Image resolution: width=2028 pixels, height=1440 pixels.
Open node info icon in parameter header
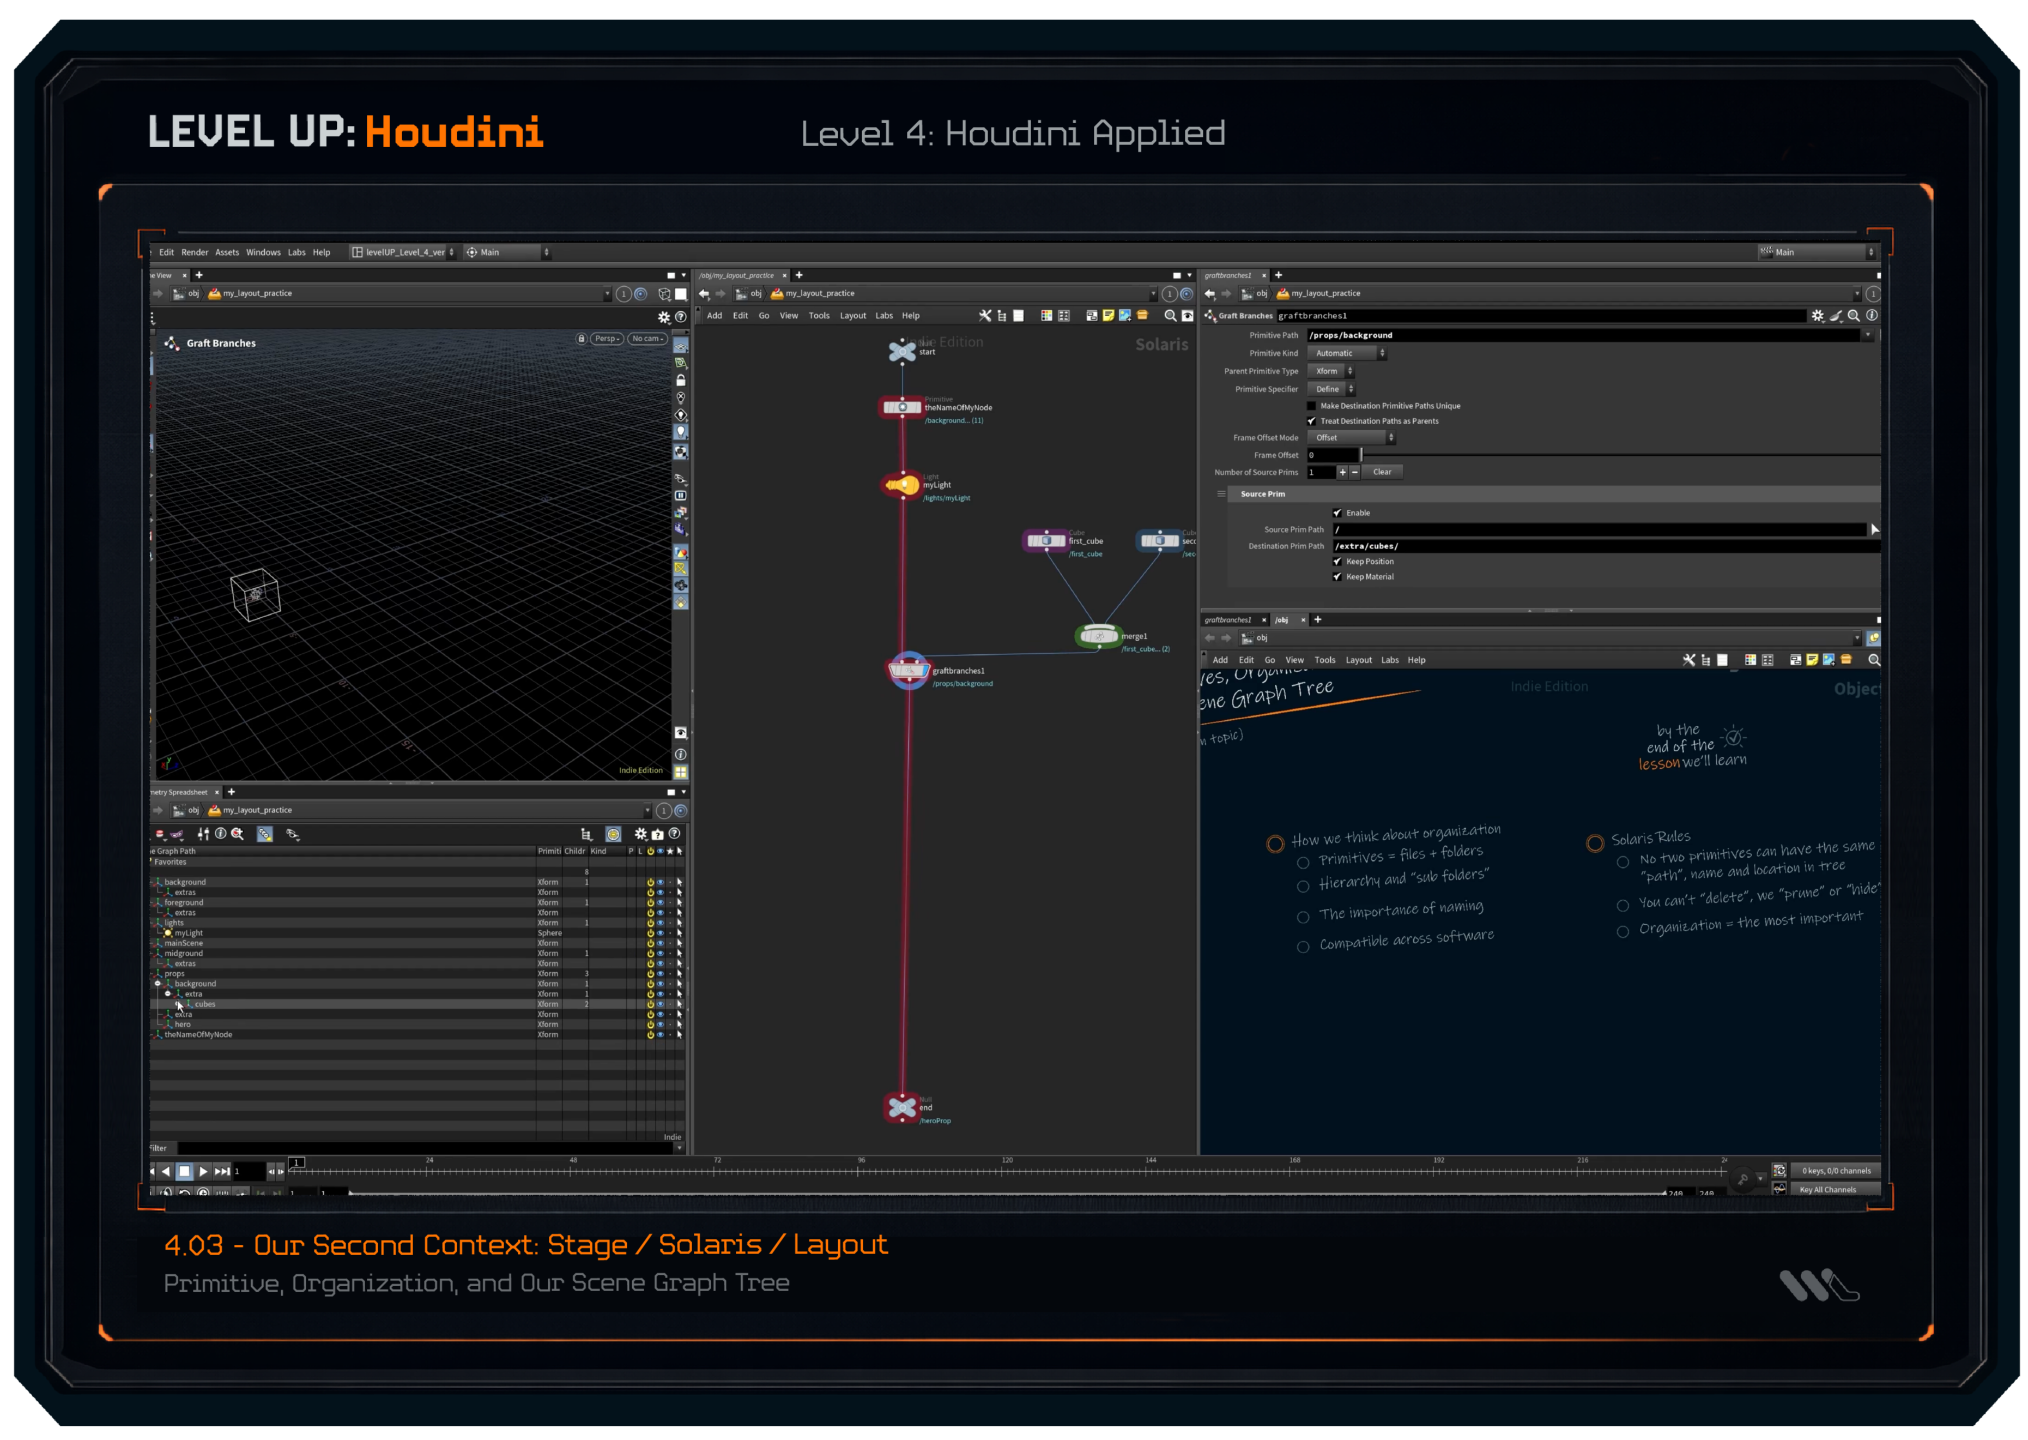point(1872,316)
